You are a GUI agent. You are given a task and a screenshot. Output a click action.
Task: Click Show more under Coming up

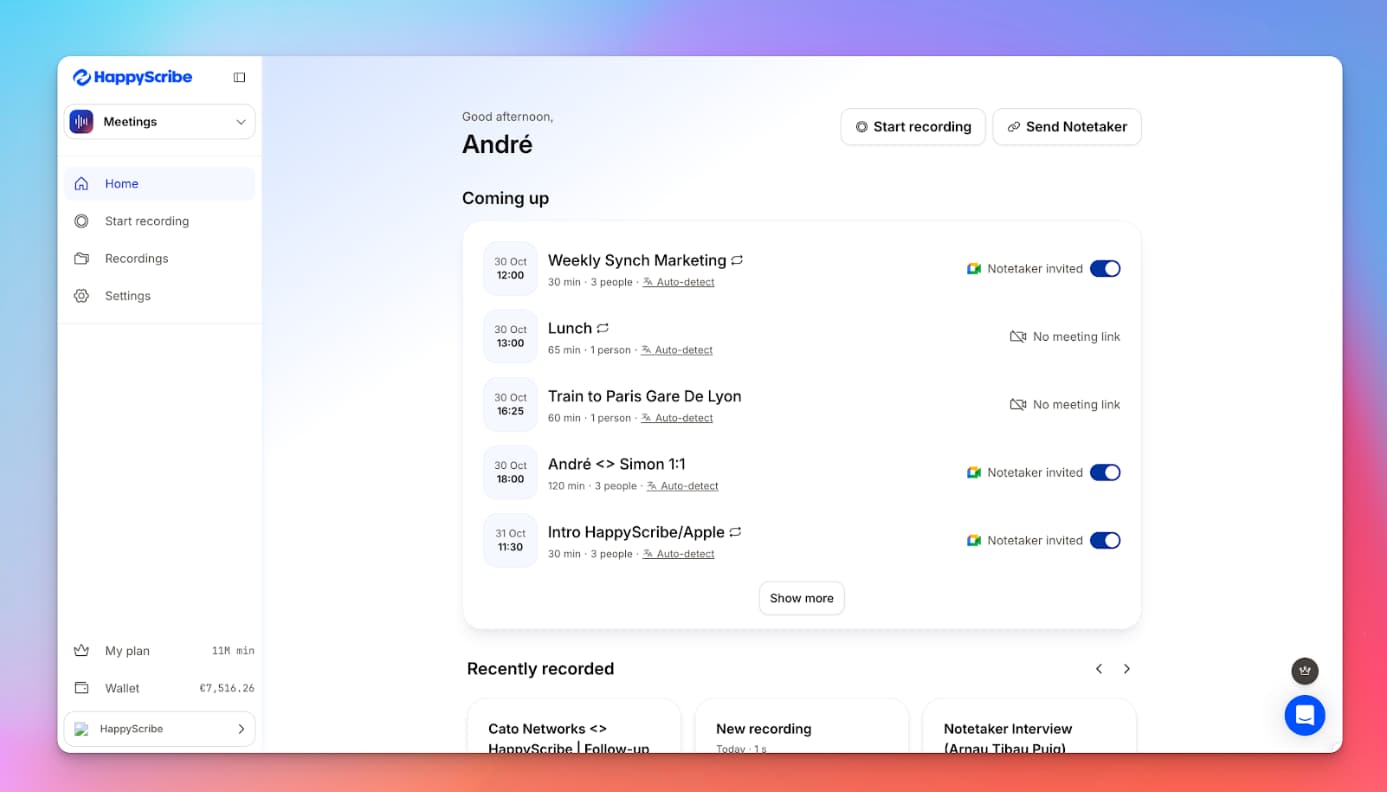[801, 598]
